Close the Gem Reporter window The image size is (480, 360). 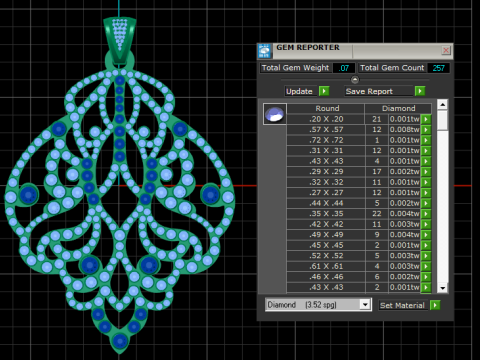click(x=446, y=50)
